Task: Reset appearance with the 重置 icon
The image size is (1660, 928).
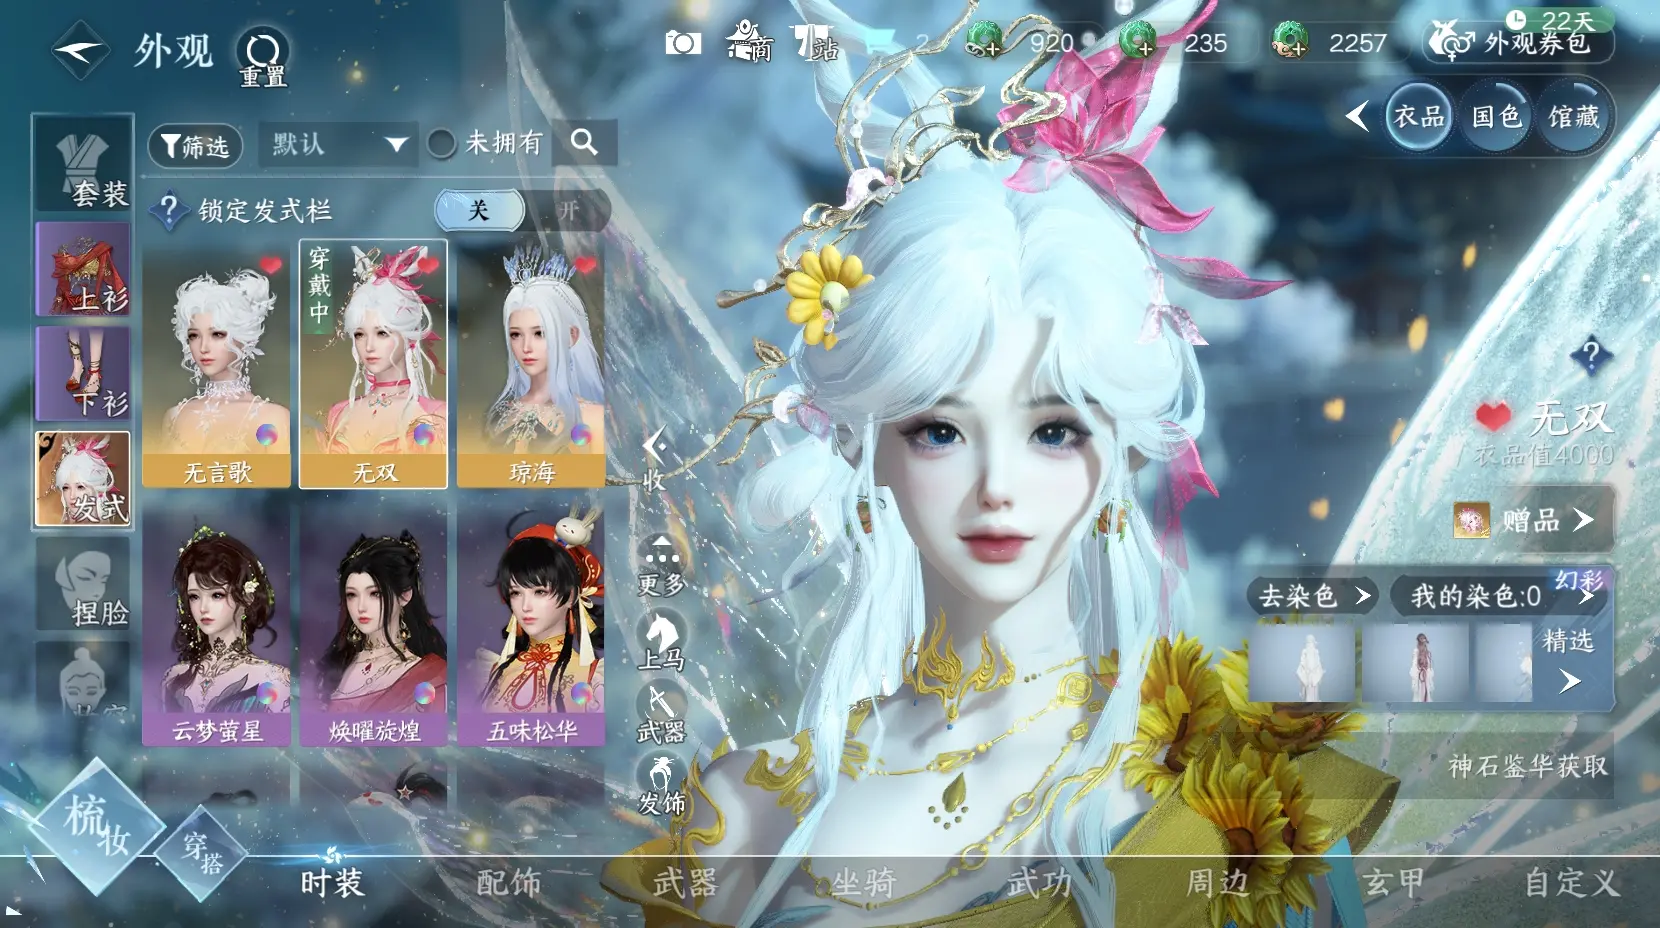Action: pos(263,56)
